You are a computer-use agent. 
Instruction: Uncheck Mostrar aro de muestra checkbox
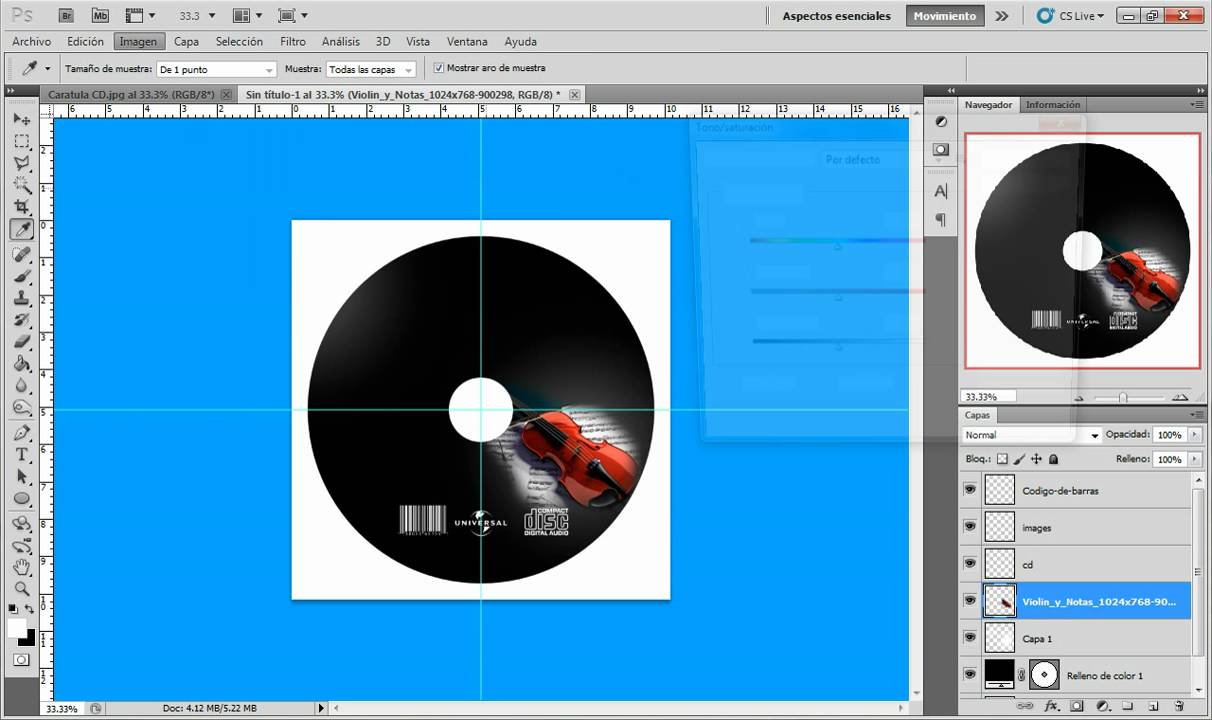(438, 68)
